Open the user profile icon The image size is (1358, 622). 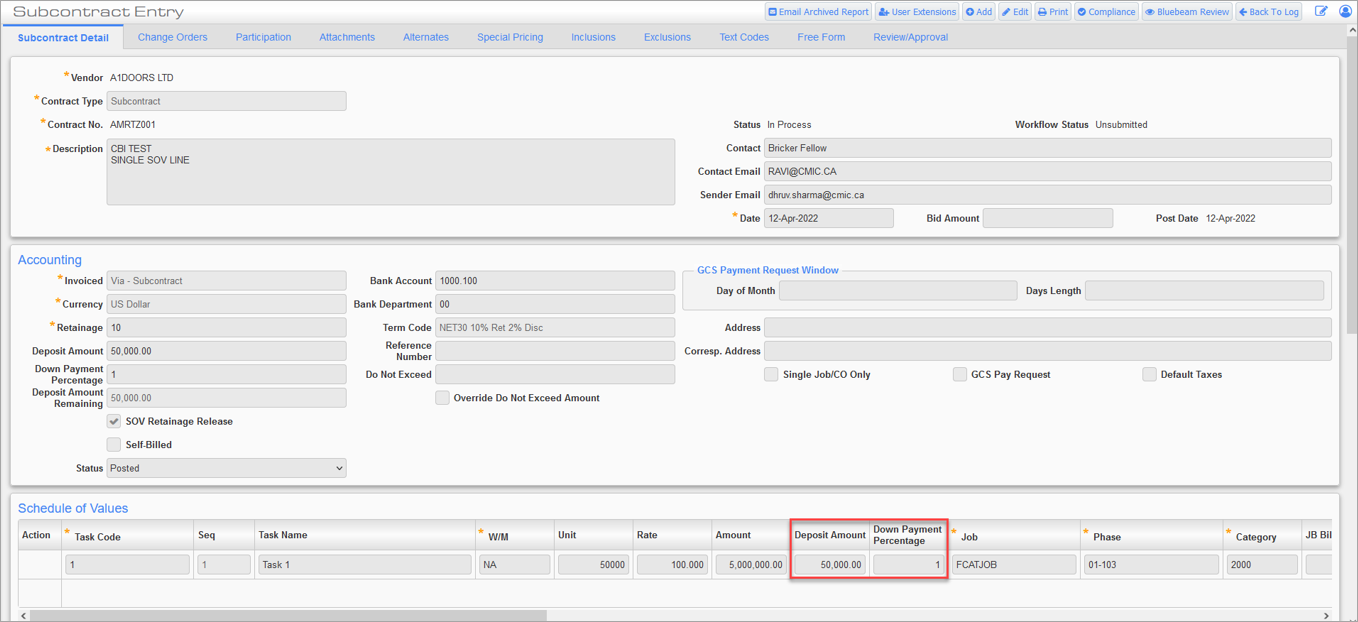(1345, 12)
